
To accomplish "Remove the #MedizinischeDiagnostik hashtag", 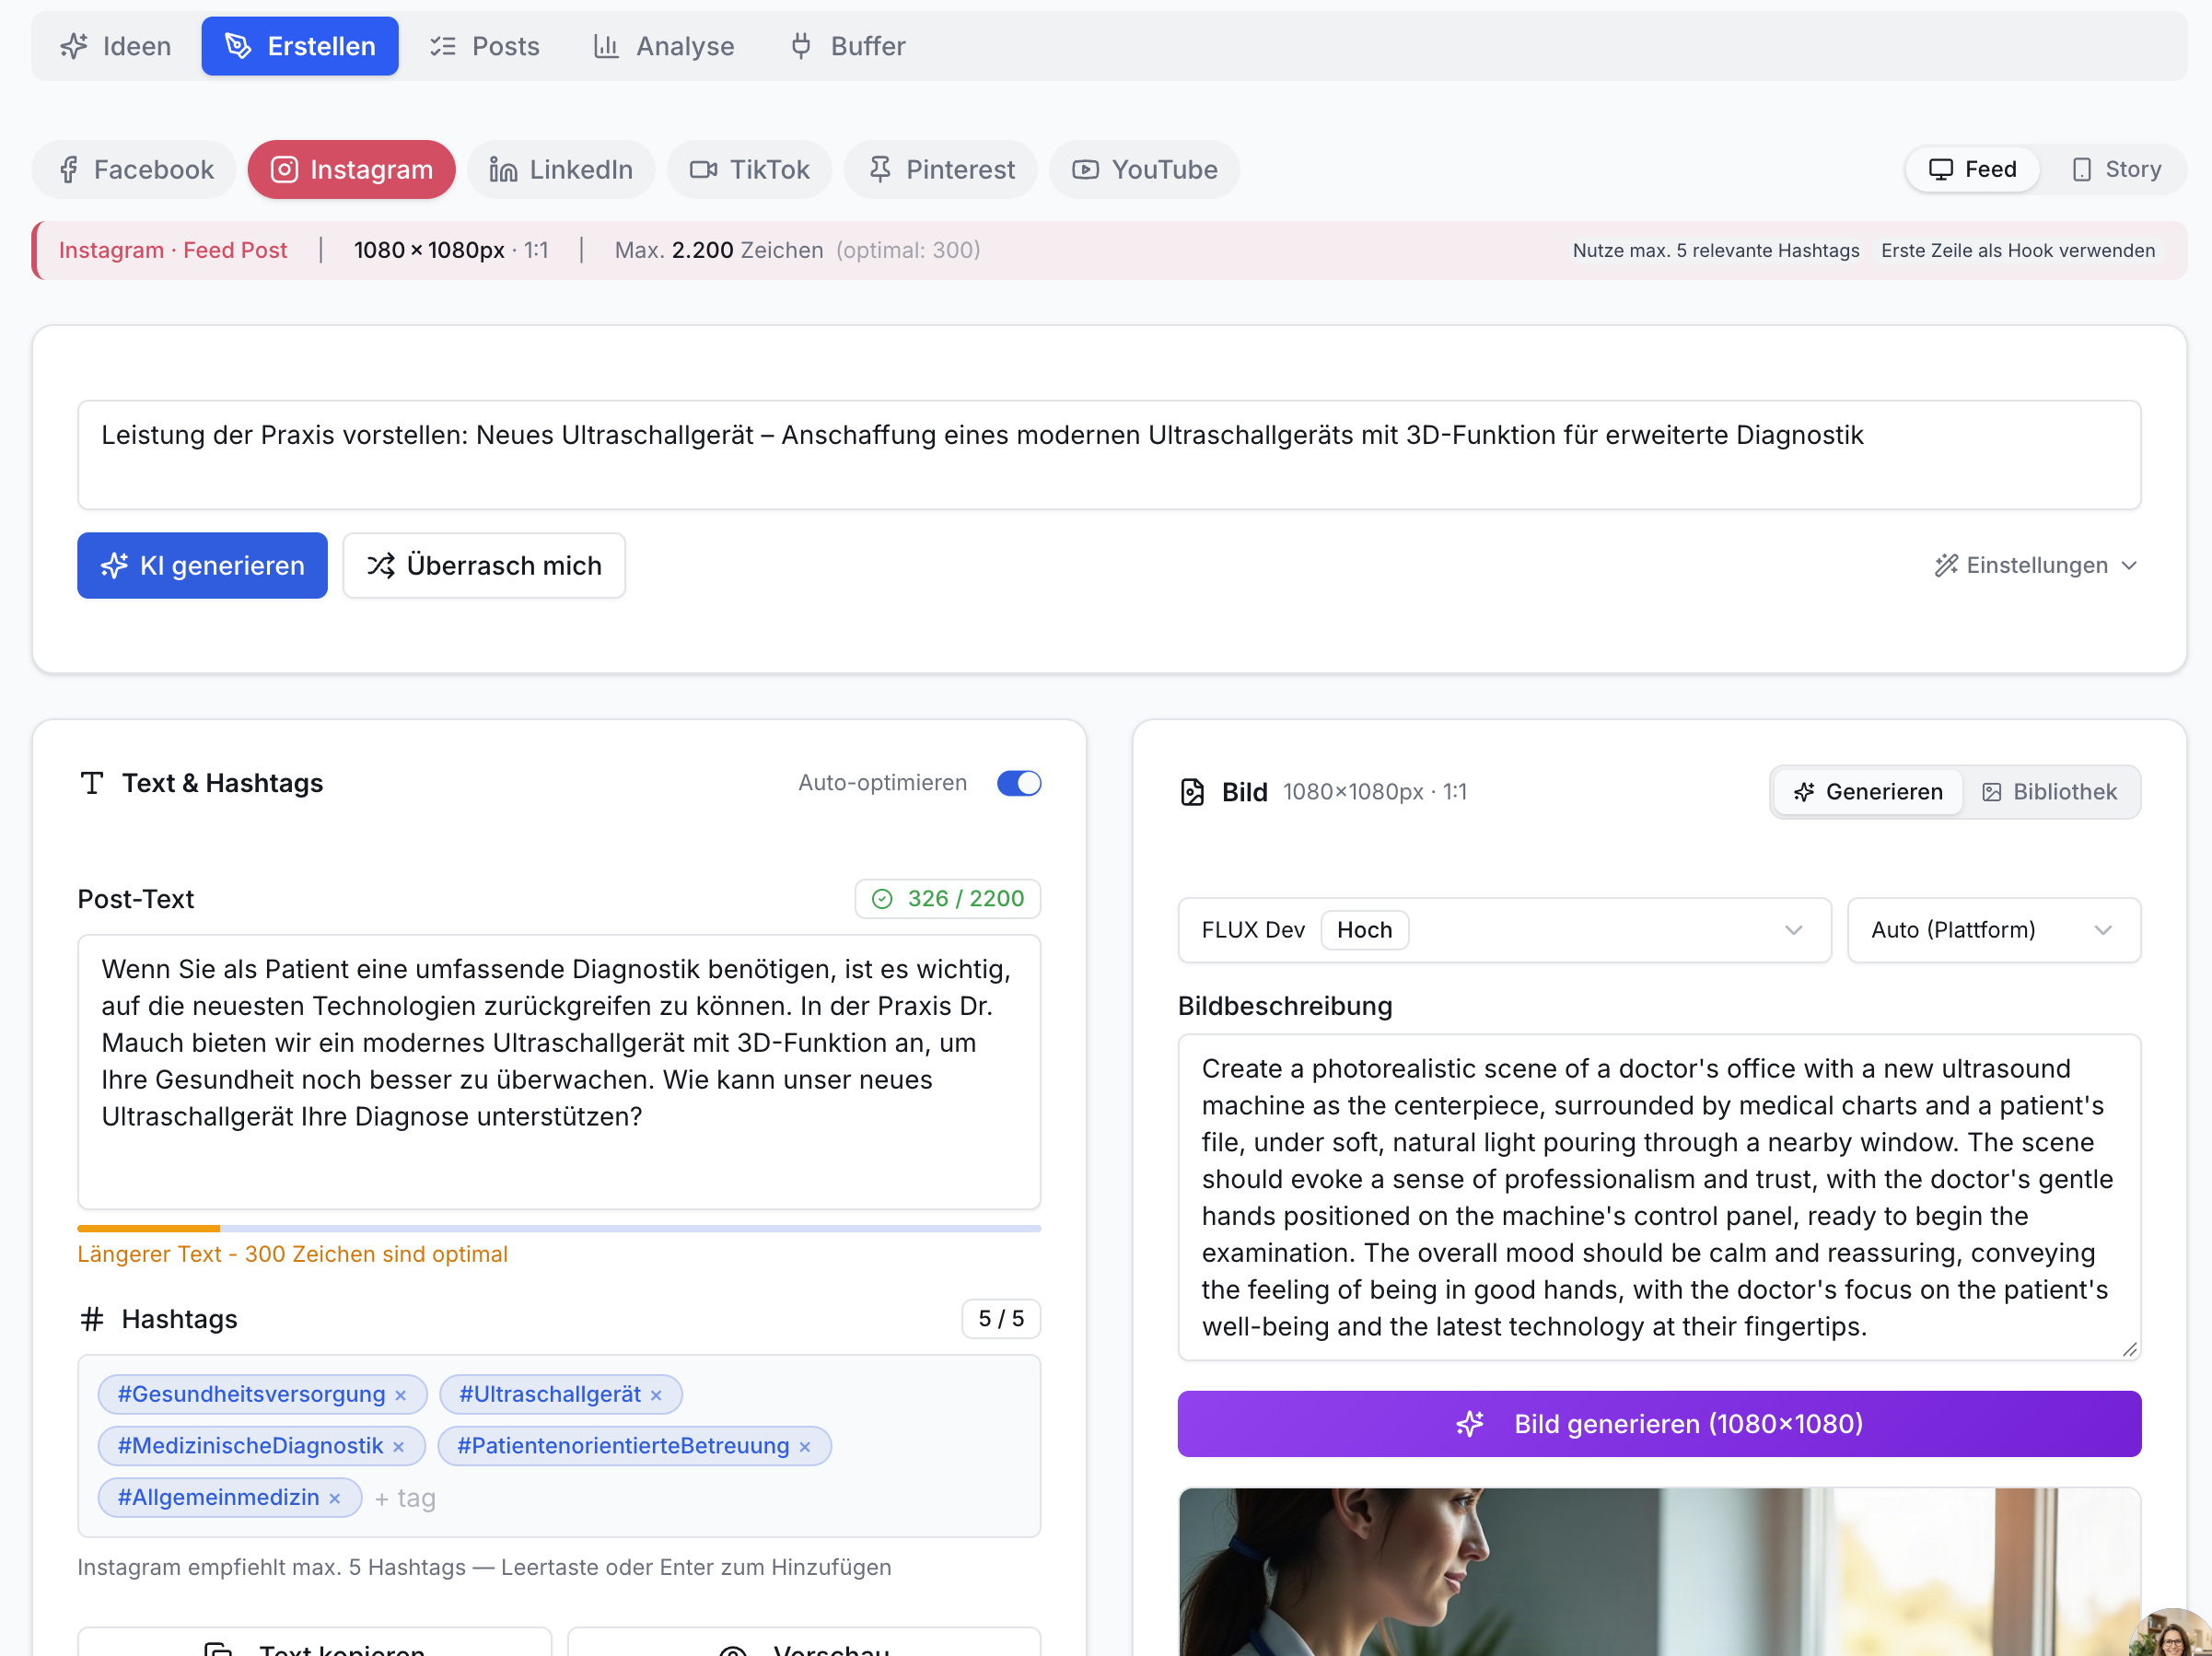I will pos(399,1447).
